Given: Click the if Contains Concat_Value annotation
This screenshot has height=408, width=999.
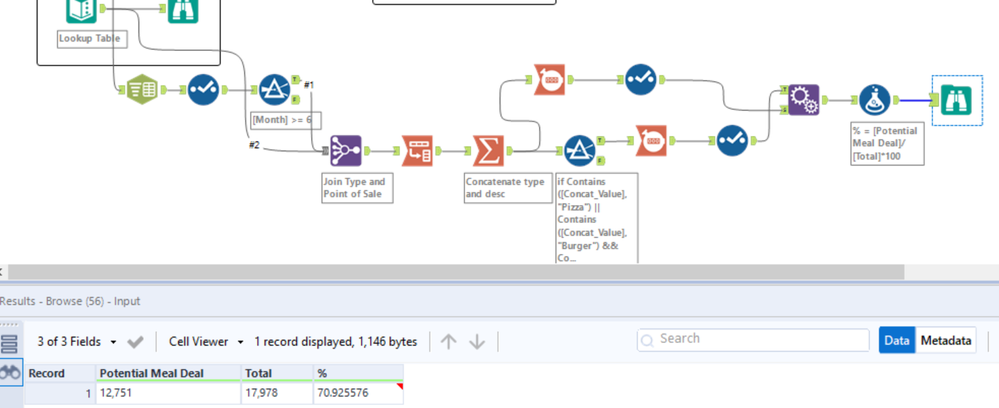Looking at the screenshot, I should click(x=596, y=218).
